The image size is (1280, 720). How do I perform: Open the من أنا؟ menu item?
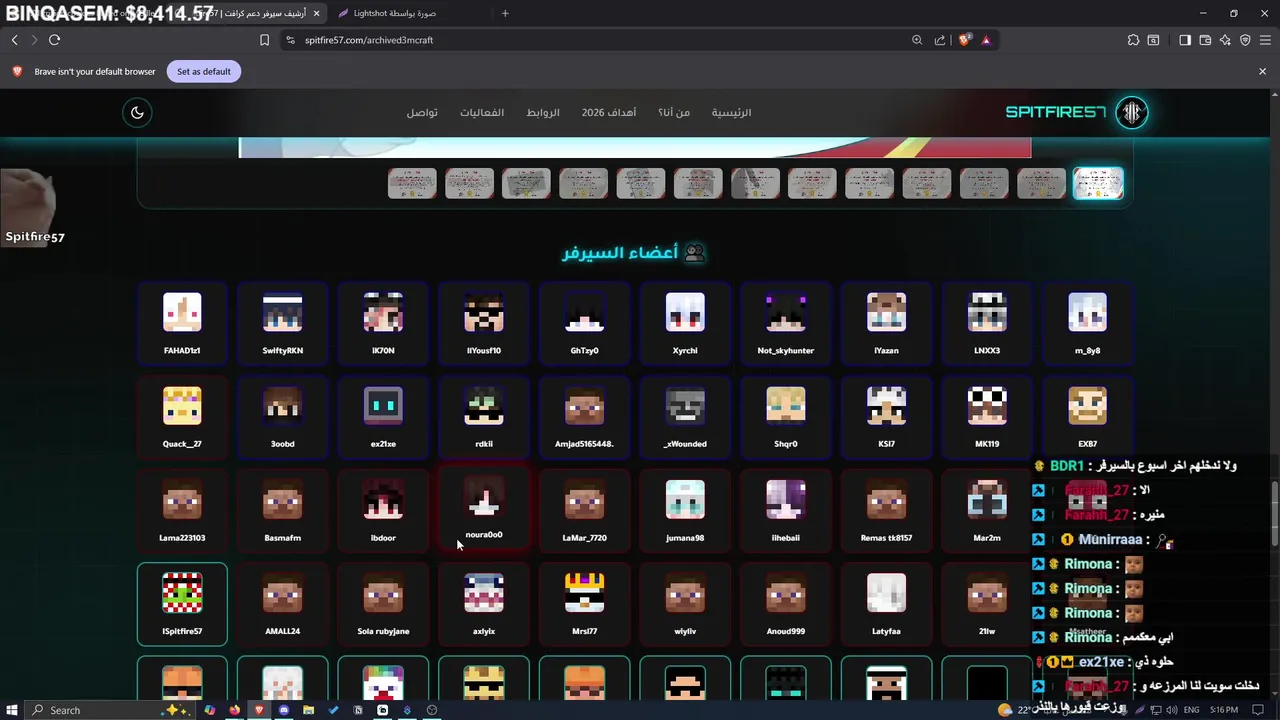pos(674,112)
